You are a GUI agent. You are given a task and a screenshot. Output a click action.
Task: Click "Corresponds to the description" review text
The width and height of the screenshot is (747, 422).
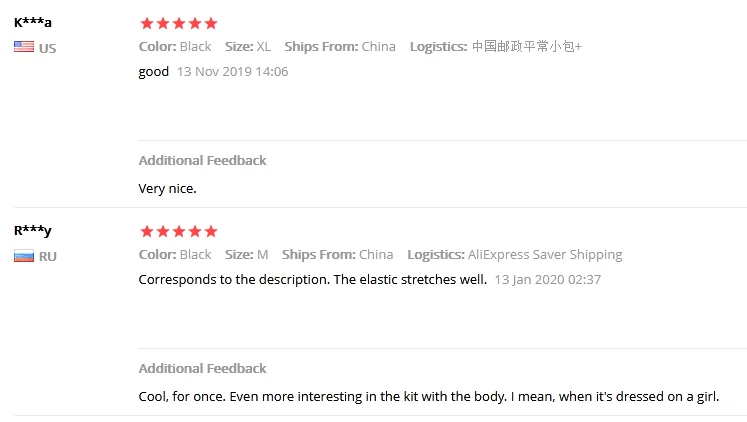(x=313, y=280)
